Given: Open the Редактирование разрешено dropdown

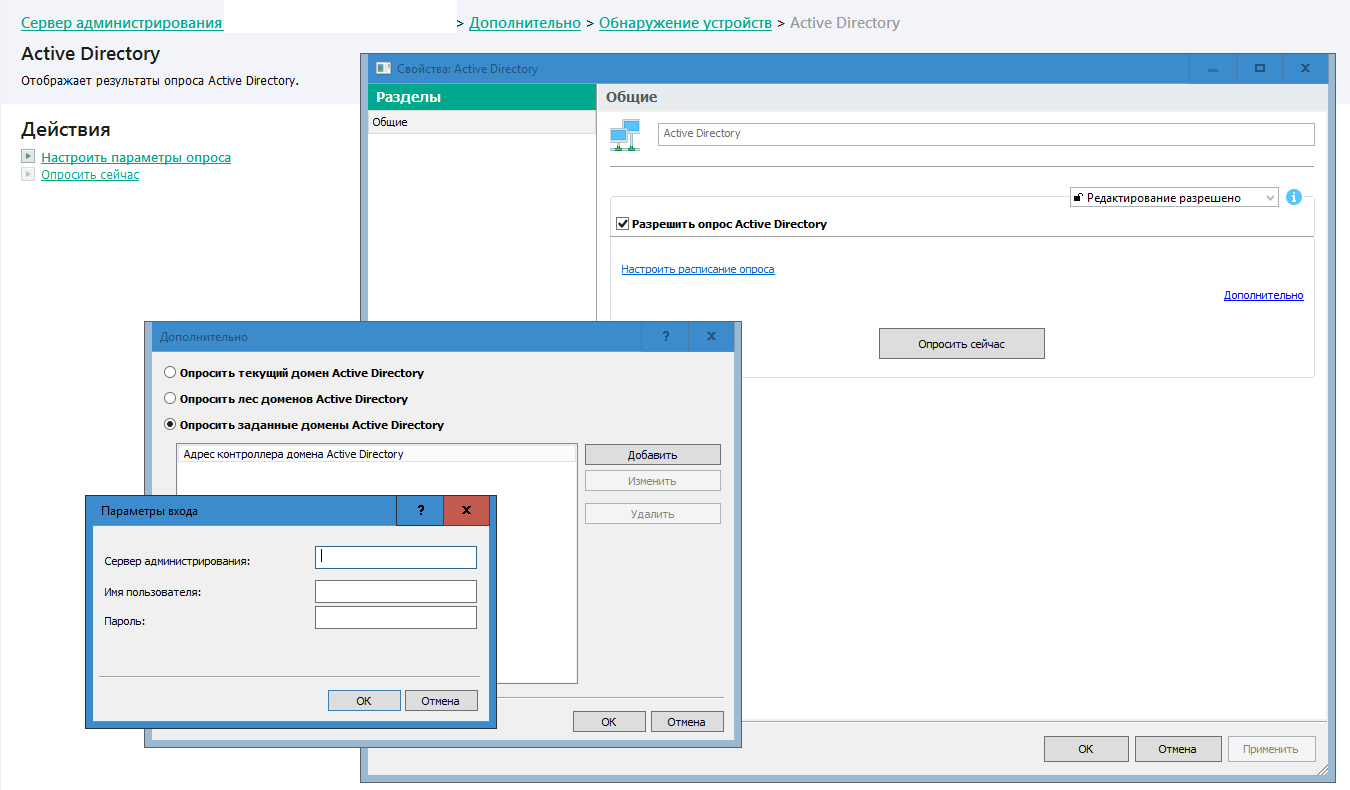Looking at the screenshot, I should pyautogui.click(x=1174, y=198).
